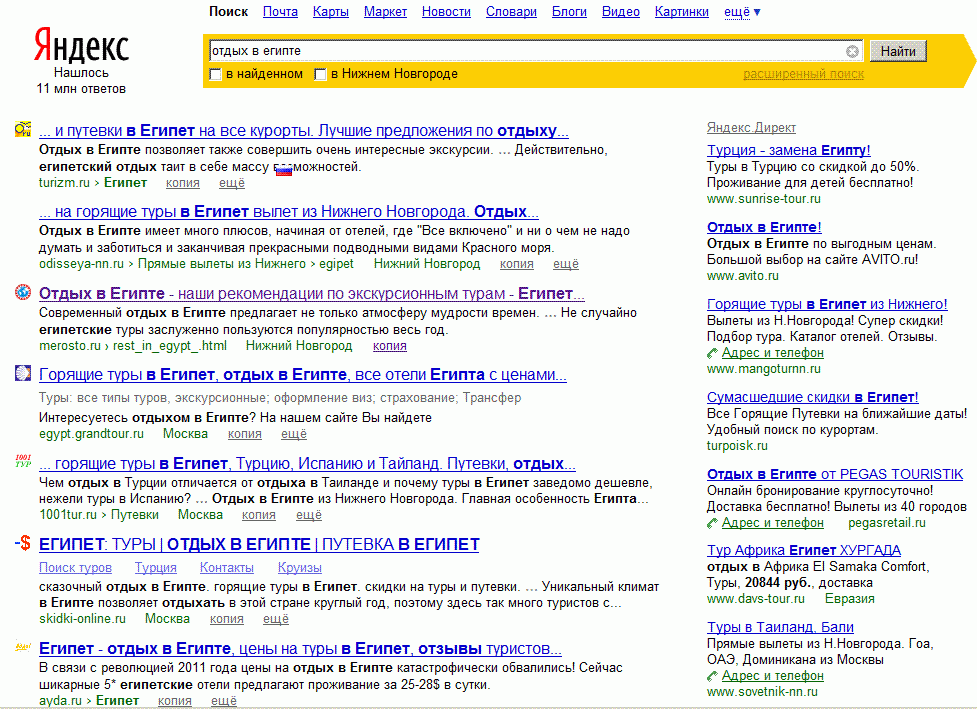The width and height of the screenshot is (977, 709).
Task: Open the 'Отдых в Египте!' avito ad
Action: click(x=764, y=227)
